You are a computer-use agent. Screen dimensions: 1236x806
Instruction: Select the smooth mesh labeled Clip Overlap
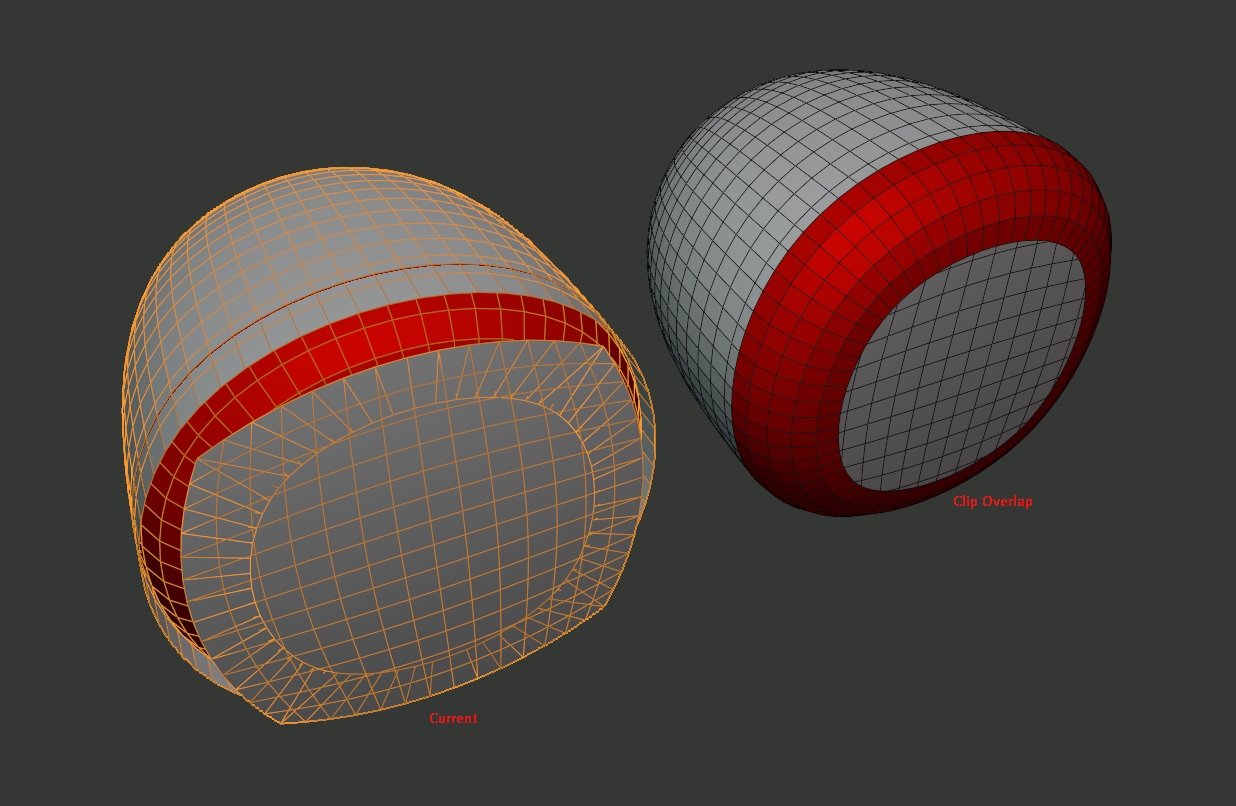point(879,293)
